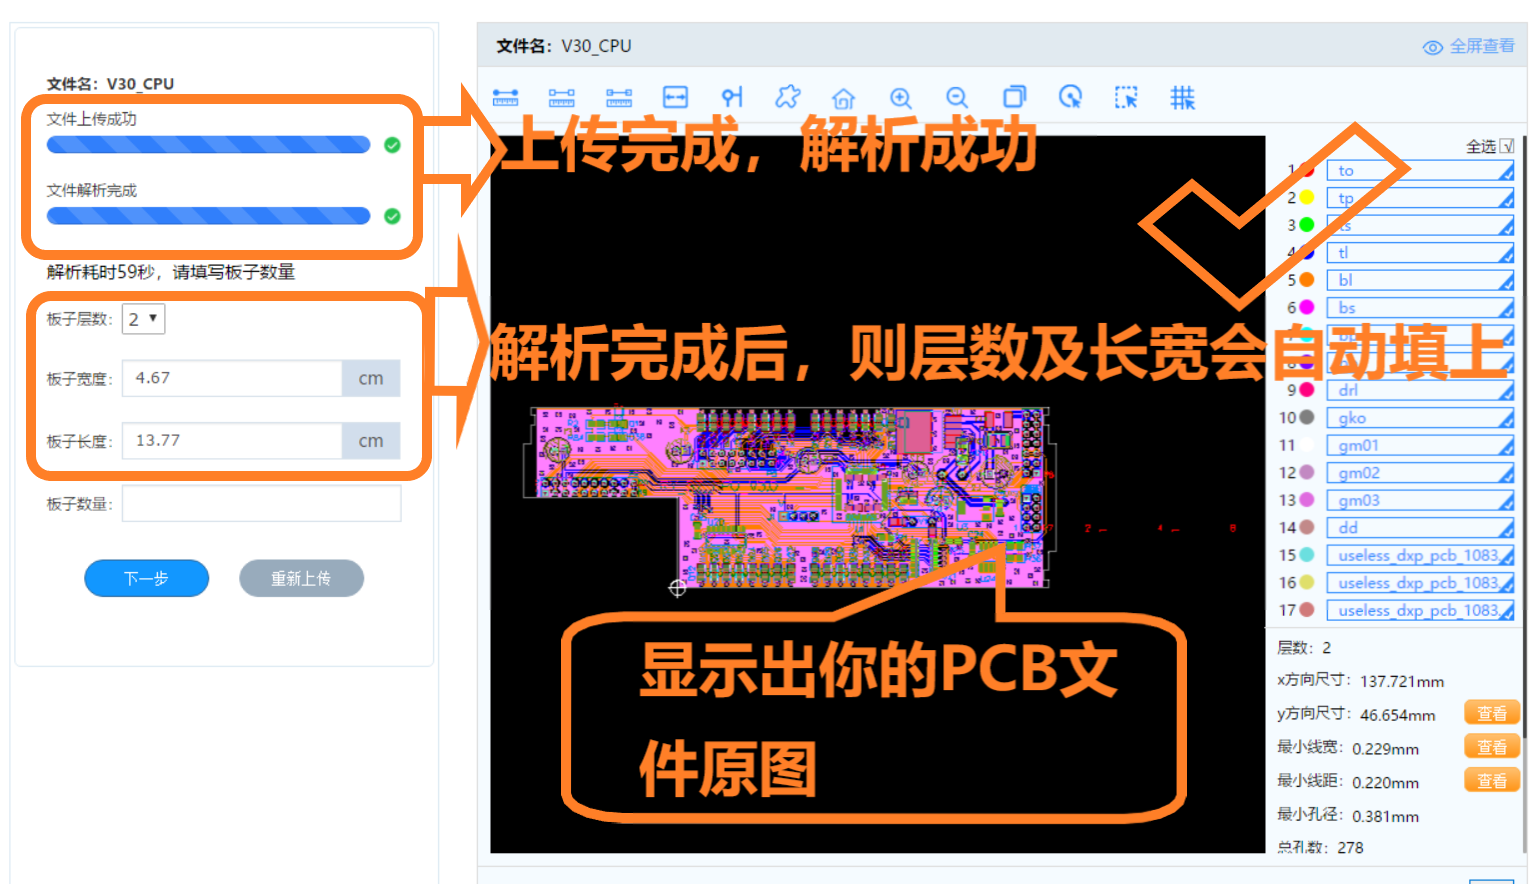Toggle the 全选 select-all checkbox
The image size is (1532, 884).
[x=1507, y=147]
